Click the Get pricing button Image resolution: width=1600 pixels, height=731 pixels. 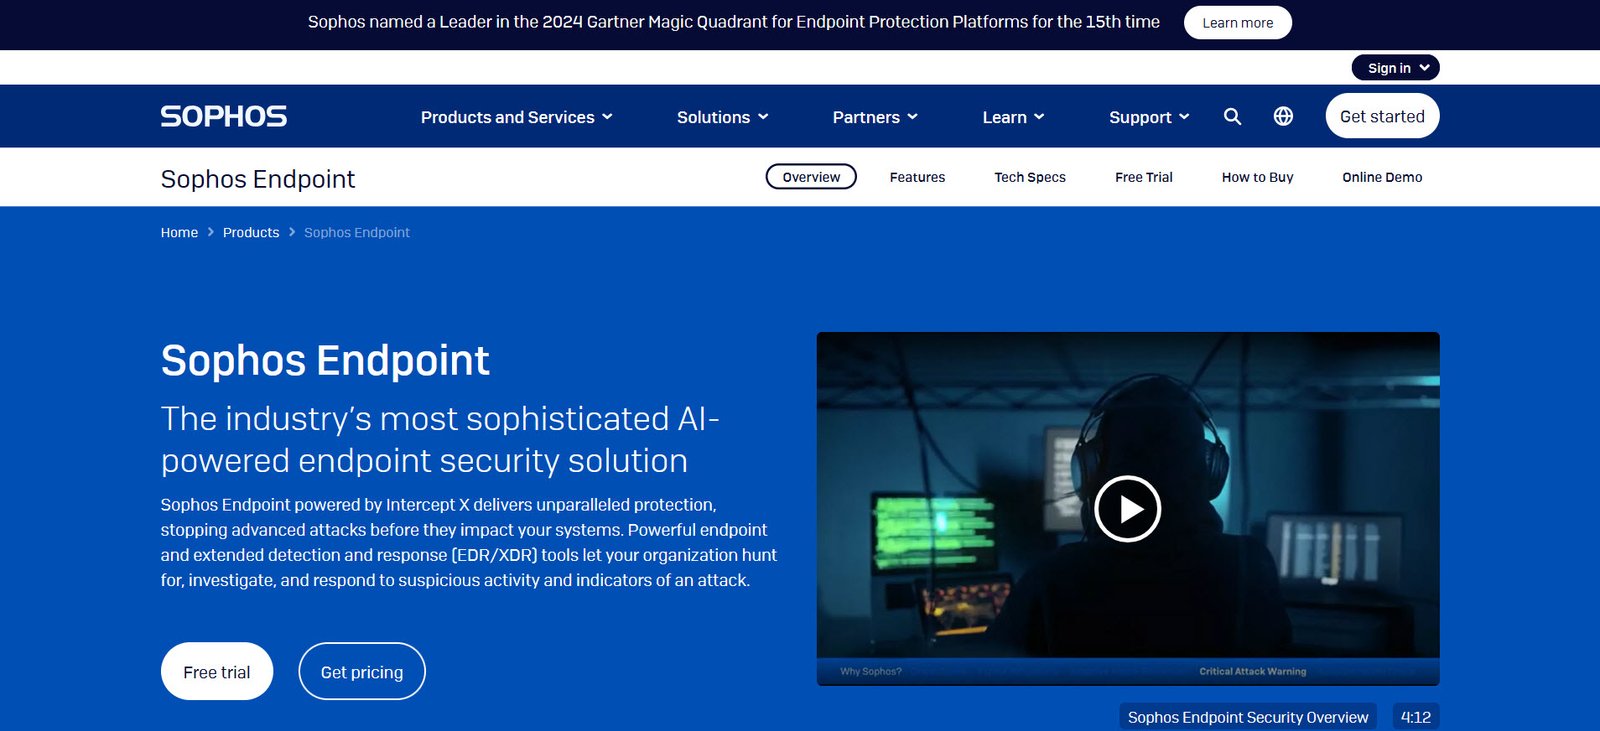[x=362, y=671]
